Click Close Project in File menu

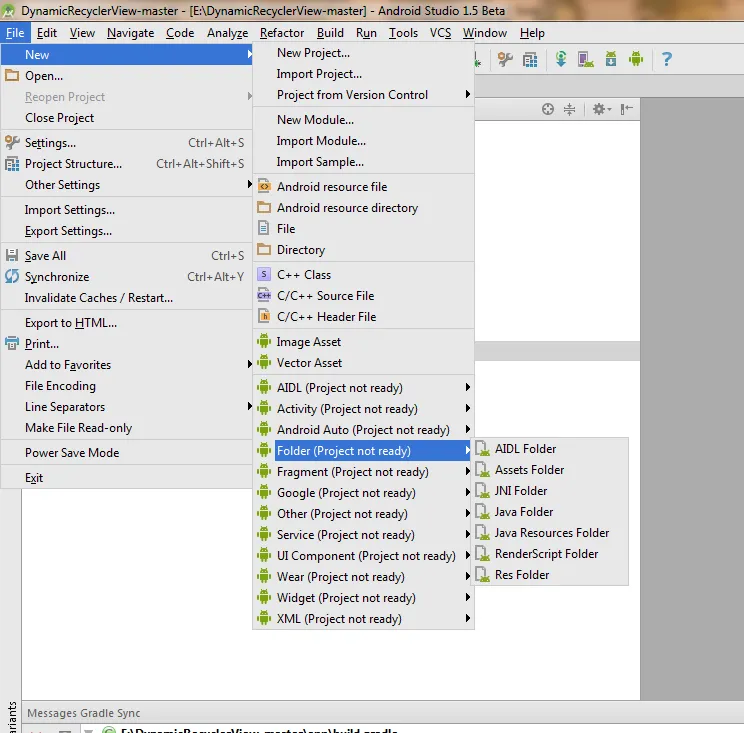pyautogui.click(x=126, y=118)
